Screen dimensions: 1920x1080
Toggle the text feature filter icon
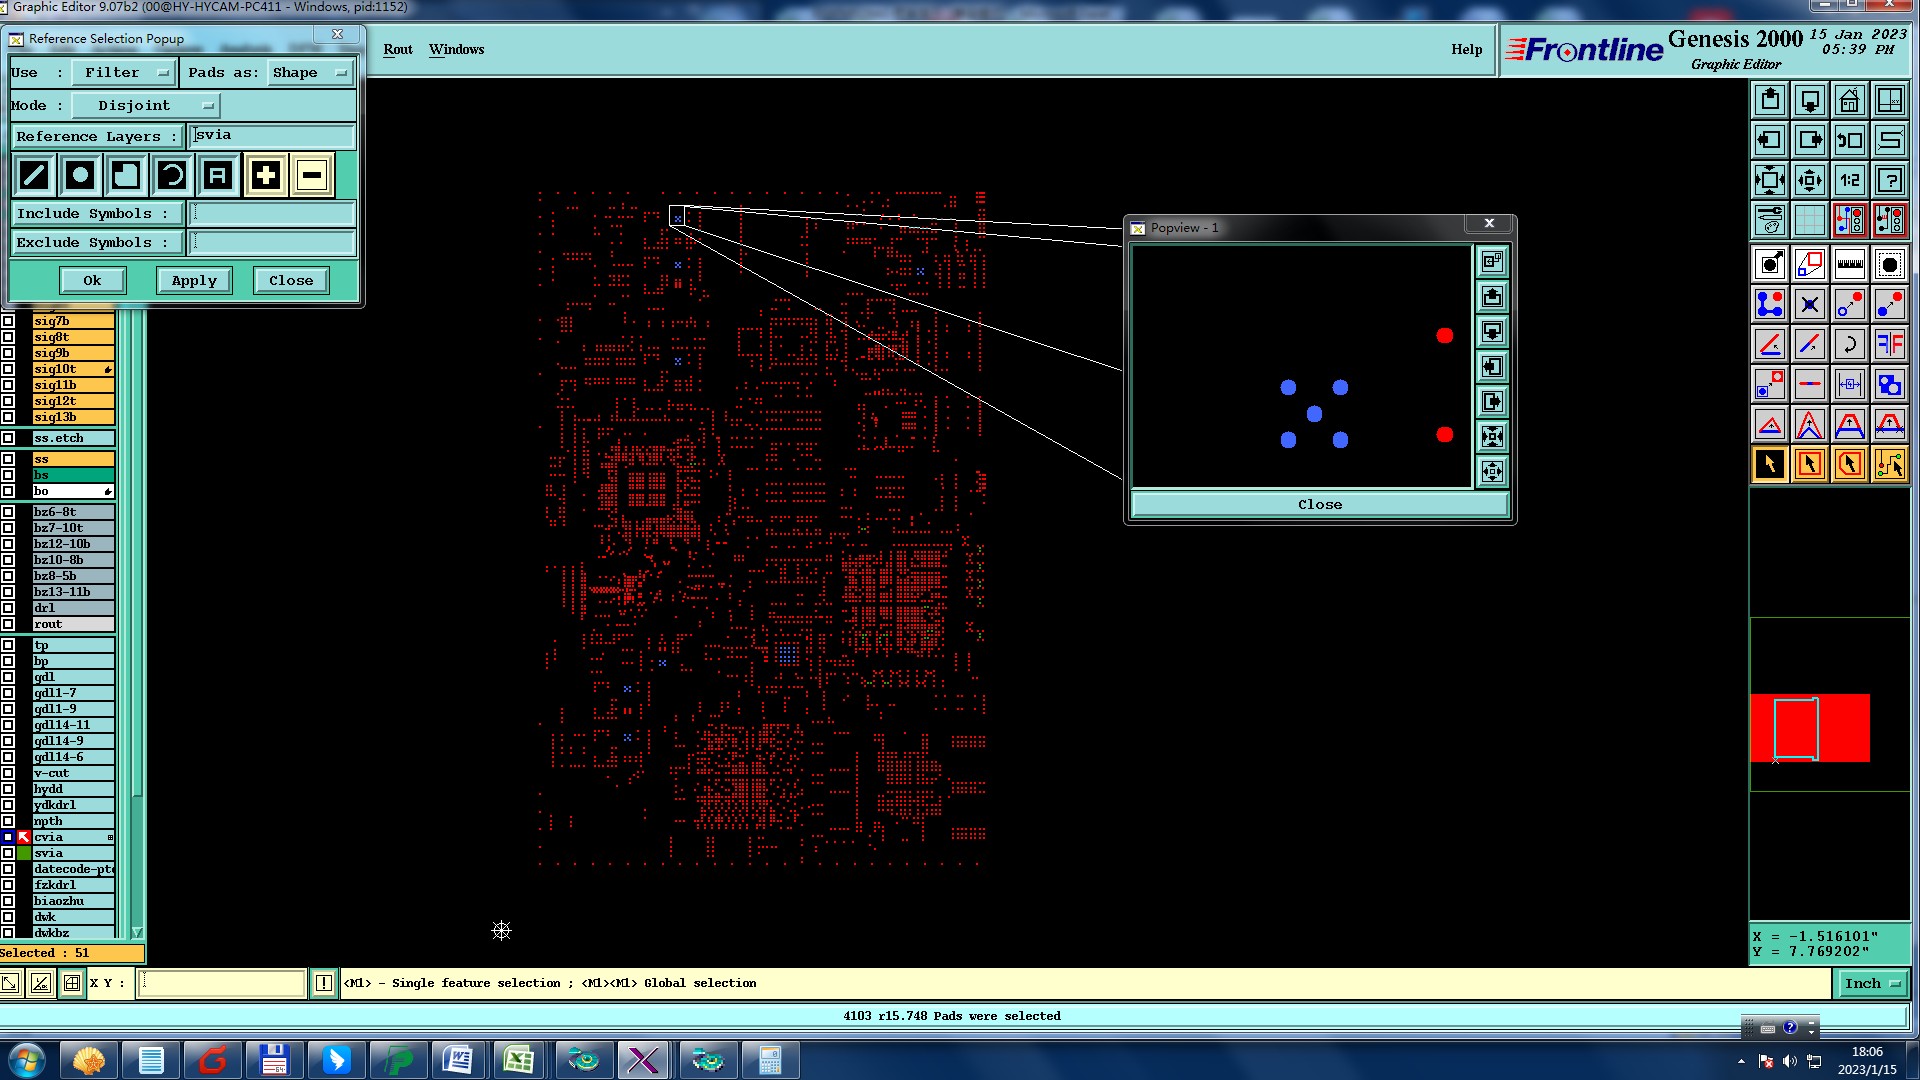tap(218, 176)
